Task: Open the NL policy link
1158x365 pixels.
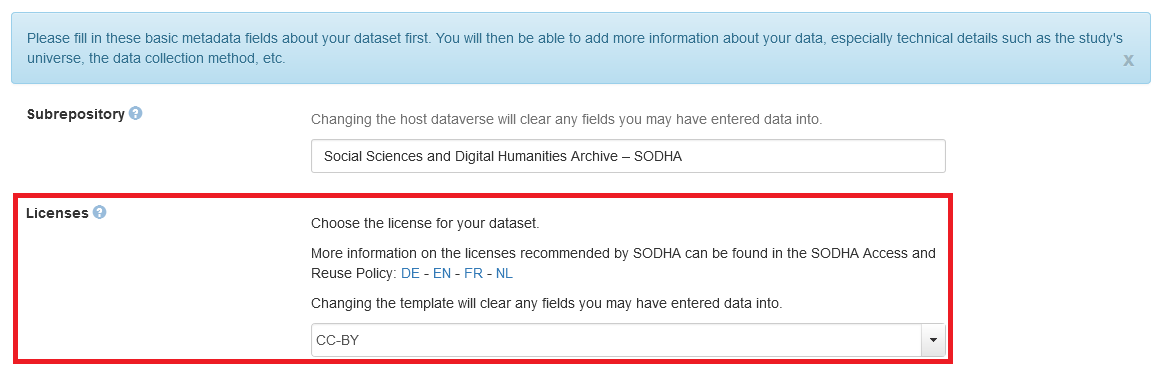Action: click(x=504, y=273)
